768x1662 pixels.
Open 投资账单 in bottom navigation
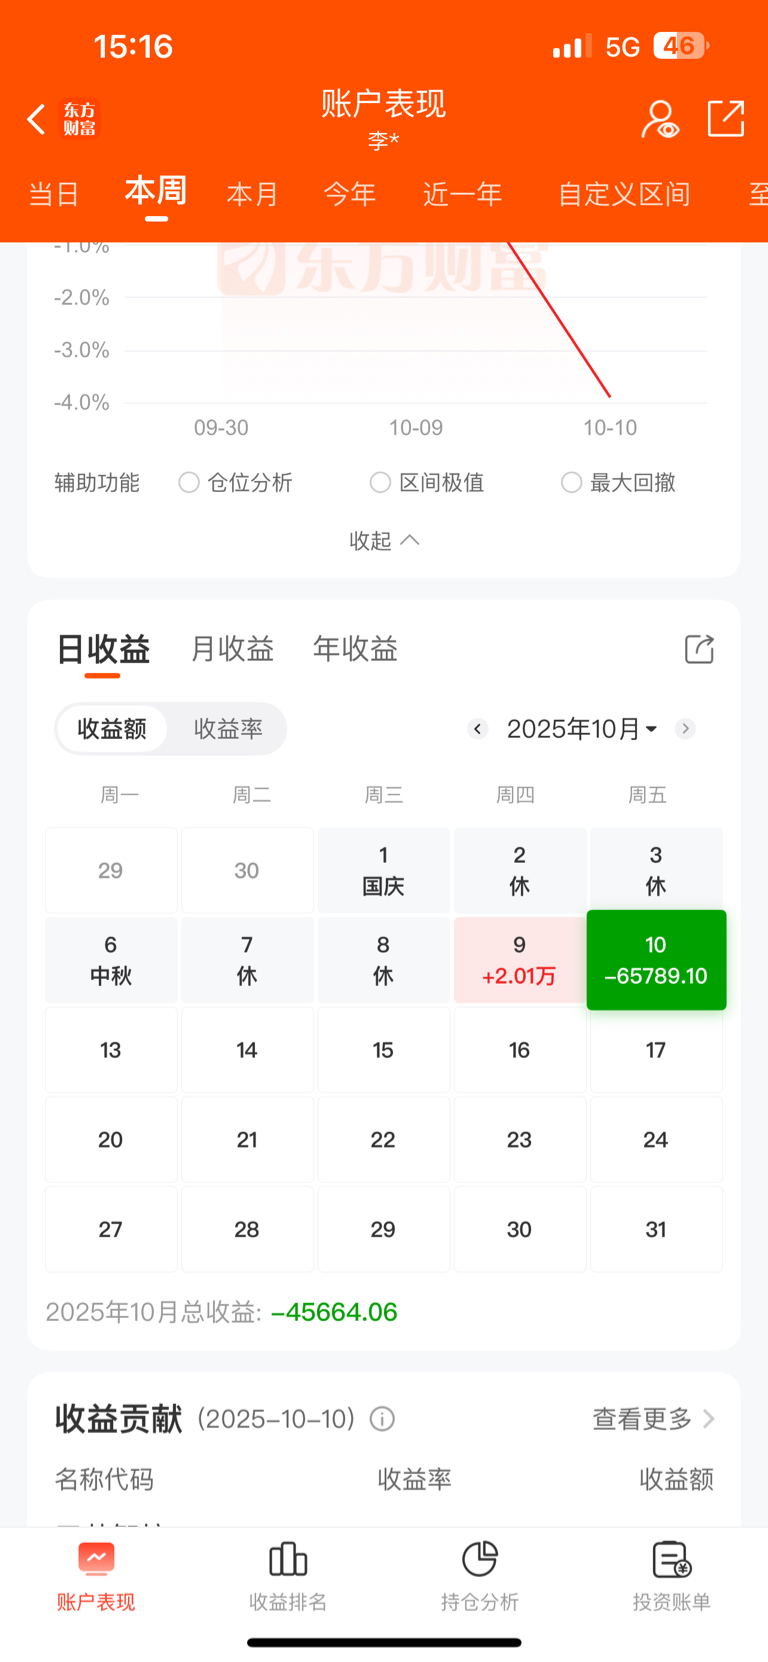671,1576
